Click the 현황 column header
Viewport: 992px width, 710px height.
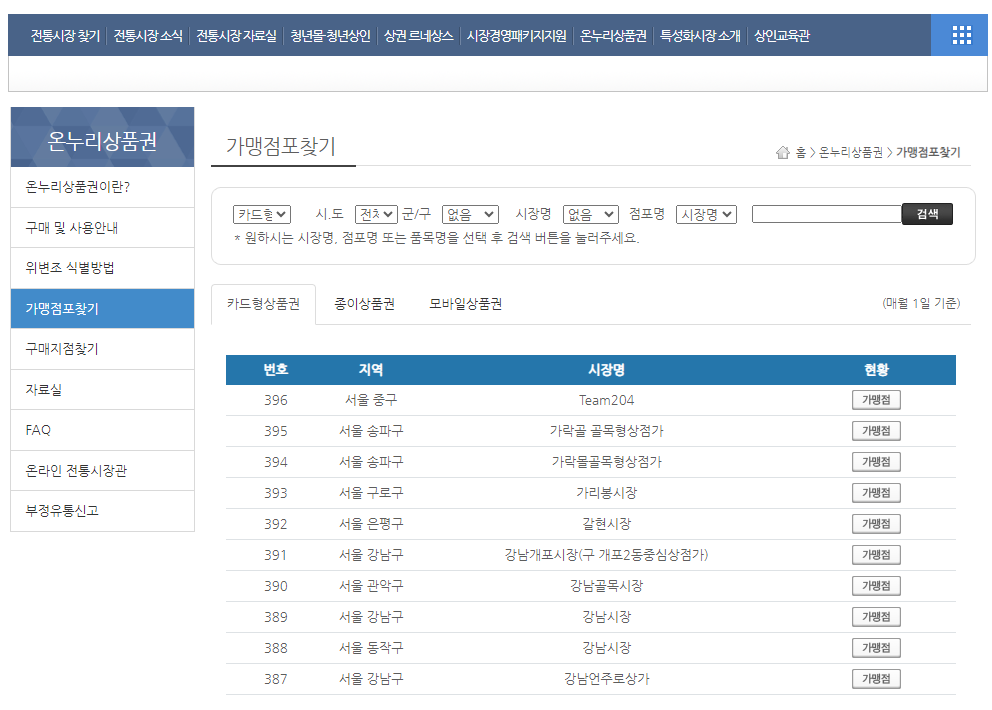click(876, 370)
